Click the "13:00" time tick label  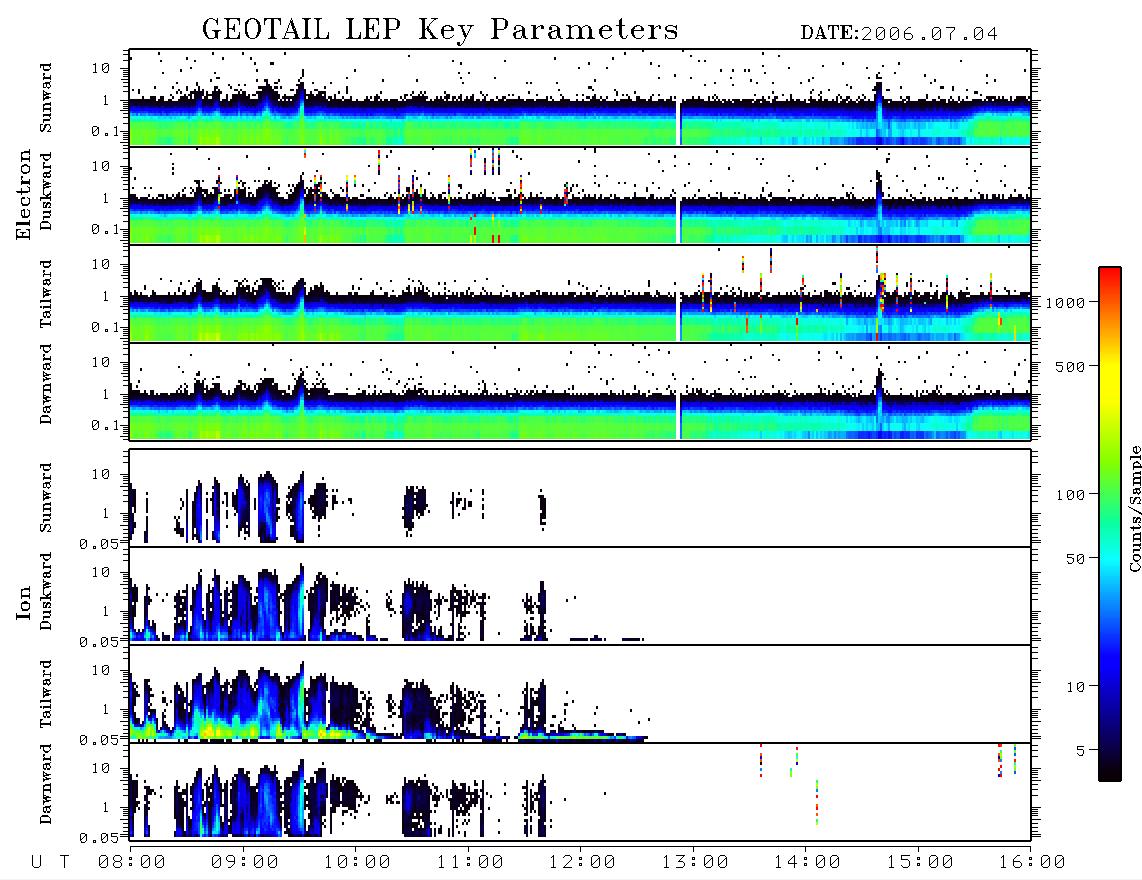[x=695, y=862]
